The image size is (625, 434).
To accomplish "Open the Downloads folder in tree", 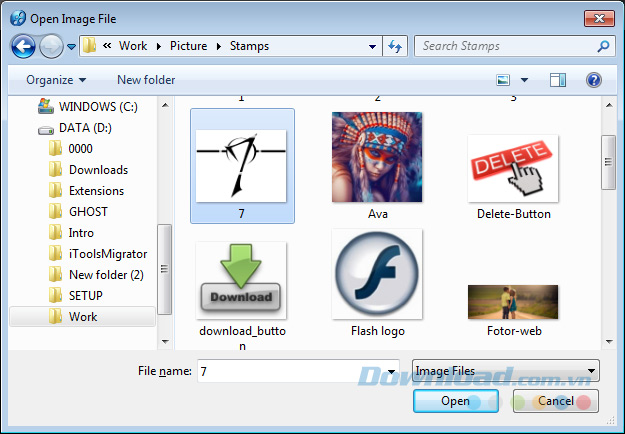I will [x=88, y=170].
